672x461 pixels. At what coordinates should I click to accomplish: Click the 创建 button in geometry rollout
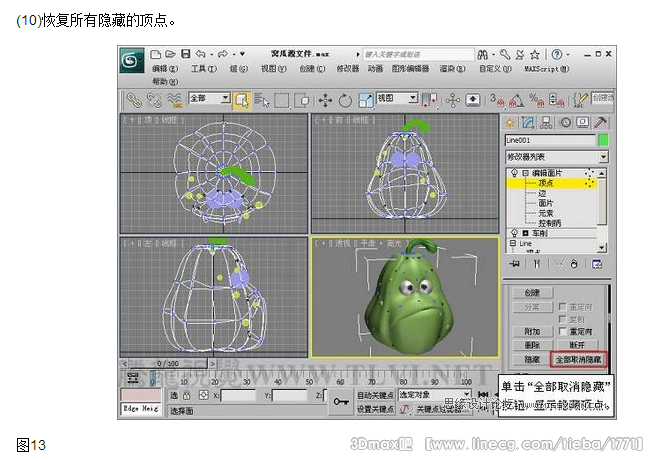coord(532,293)
